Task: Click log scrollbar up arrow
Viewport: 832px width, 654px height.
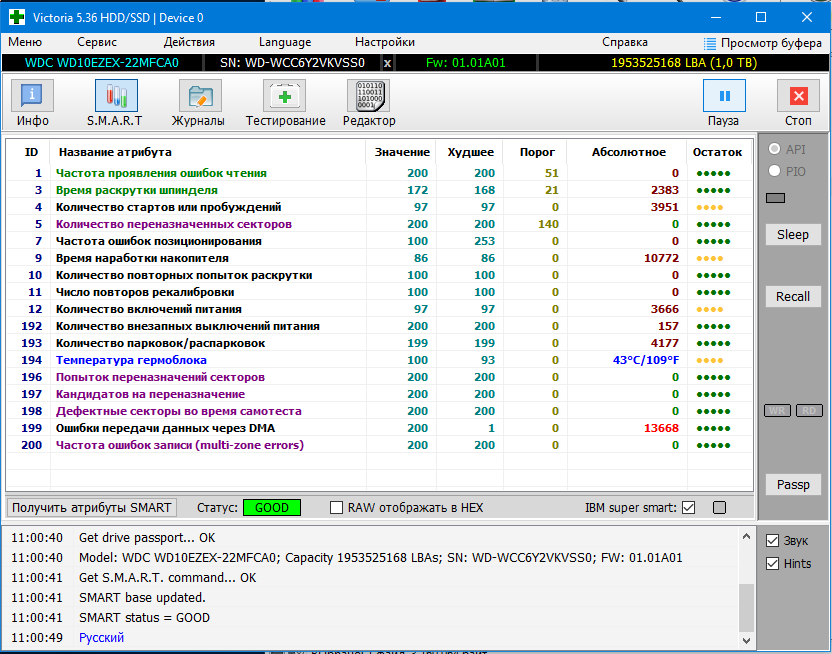Action: (x=746, y=536)
